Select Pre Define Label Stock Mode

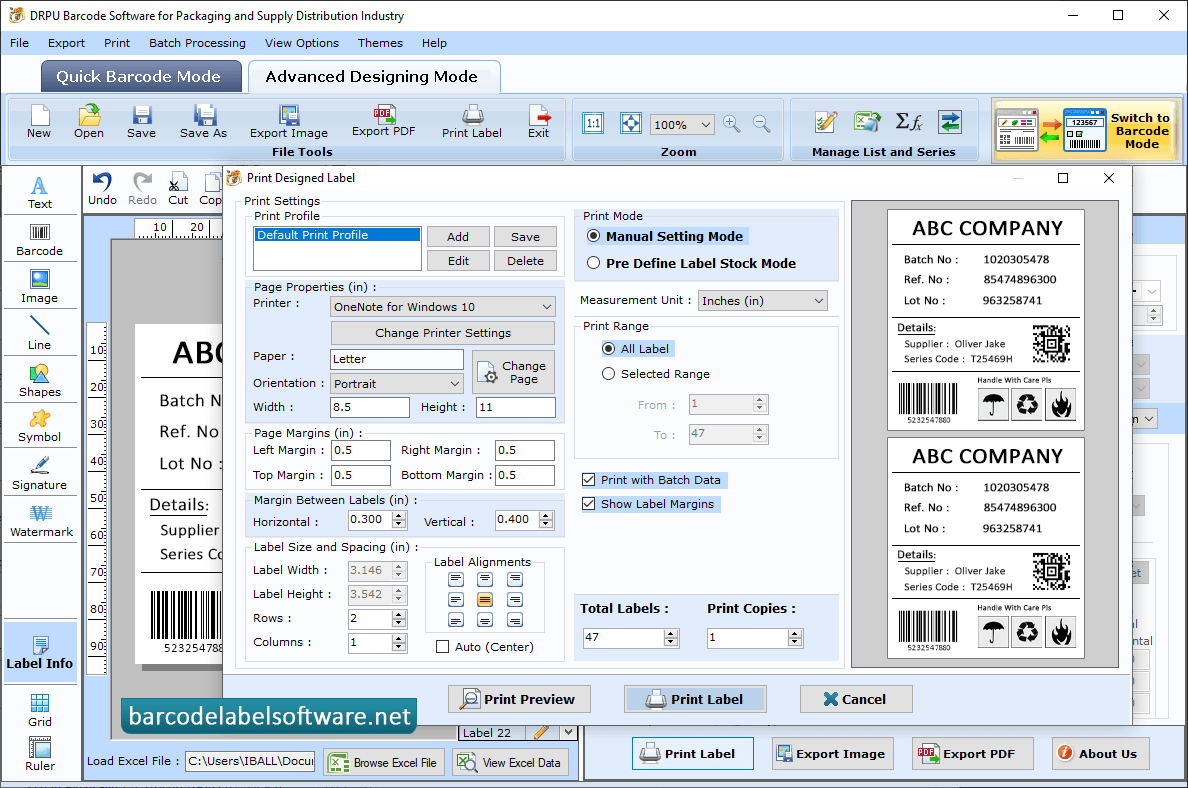point(593,263)
